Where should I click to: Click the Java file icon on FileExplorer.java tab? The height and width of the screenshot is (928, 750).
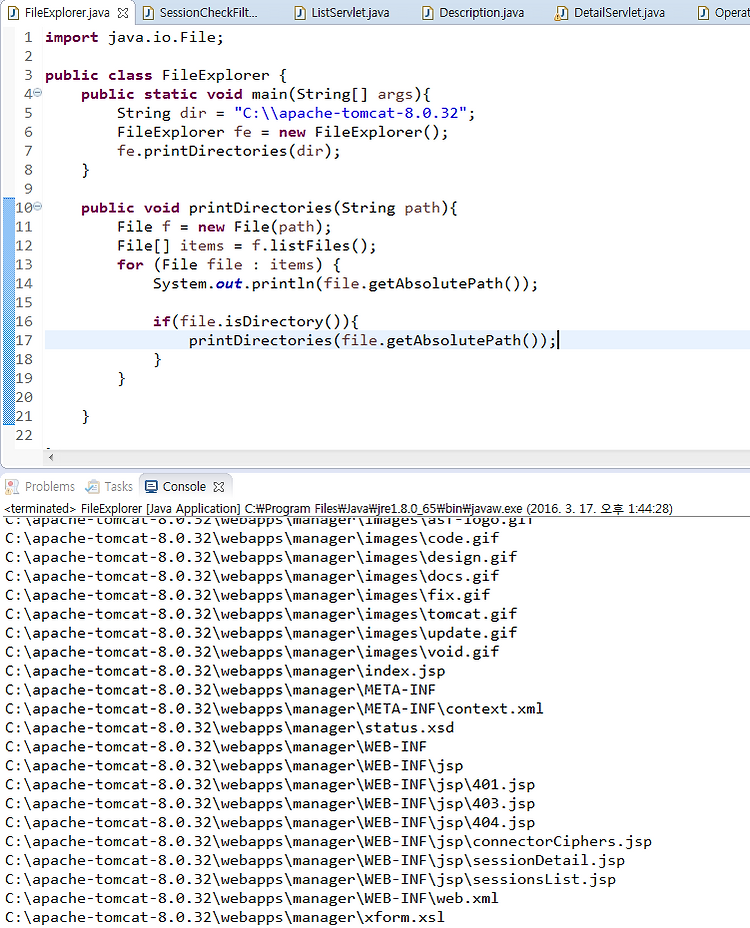click(13, 13)
